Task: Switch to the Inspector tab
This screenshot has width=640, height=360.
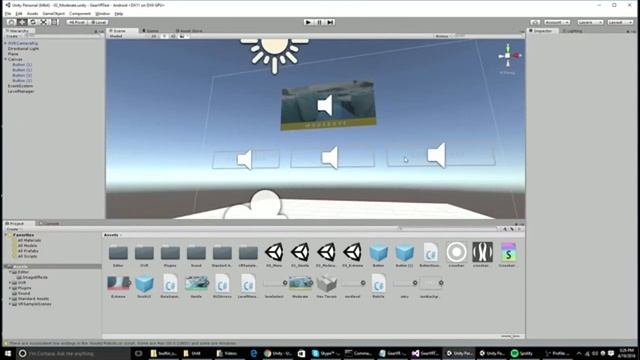Action: 542,31
